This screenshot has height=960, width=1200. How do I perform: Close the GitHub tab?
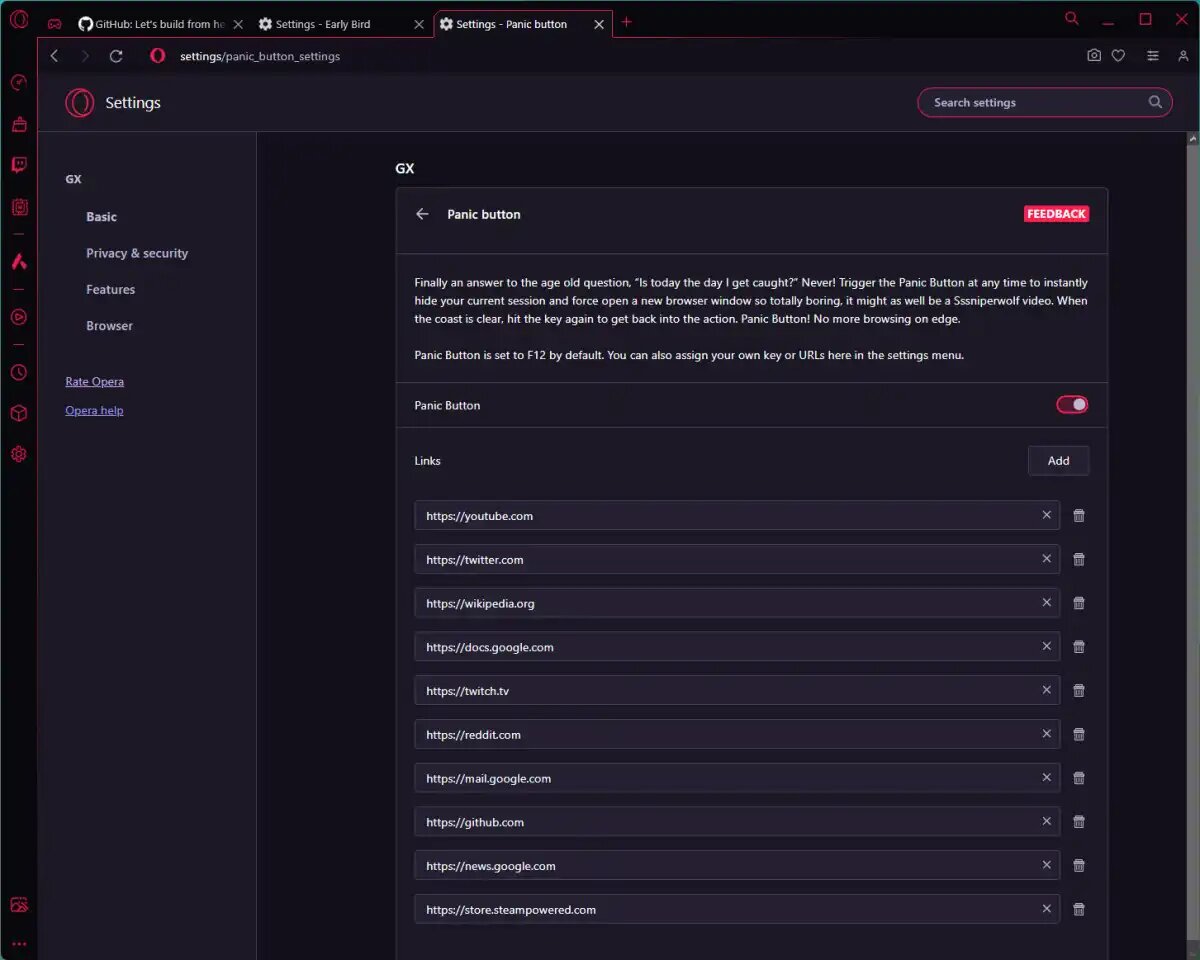click(237, 24)
